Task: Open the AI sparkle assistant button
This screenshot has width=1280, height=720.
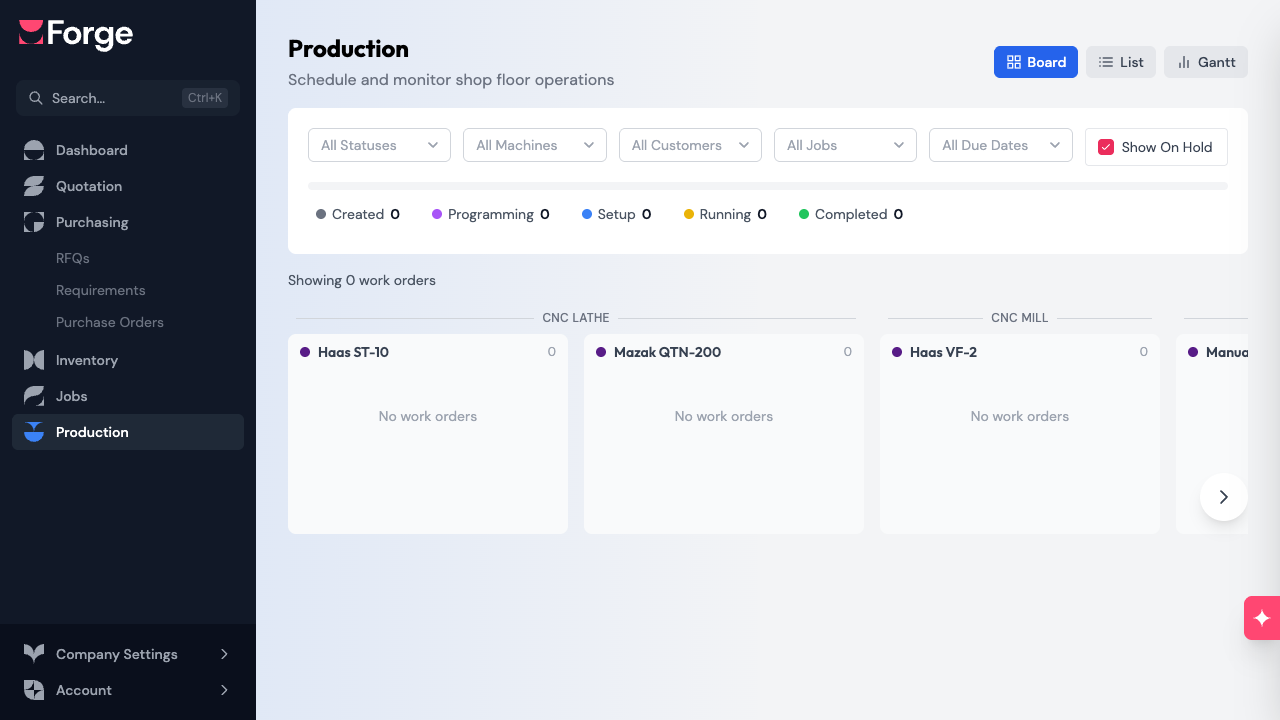Action: pos(1261,618)
